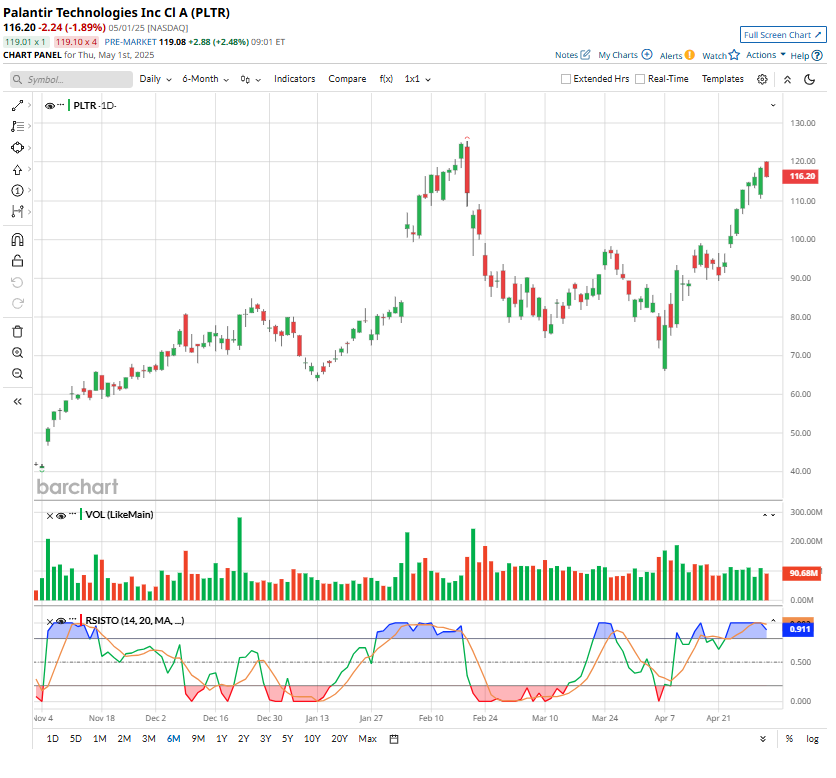Switch to dark mode with moon icon
The width and height of the screenshot is (836, 778).
tap(809, 79)
